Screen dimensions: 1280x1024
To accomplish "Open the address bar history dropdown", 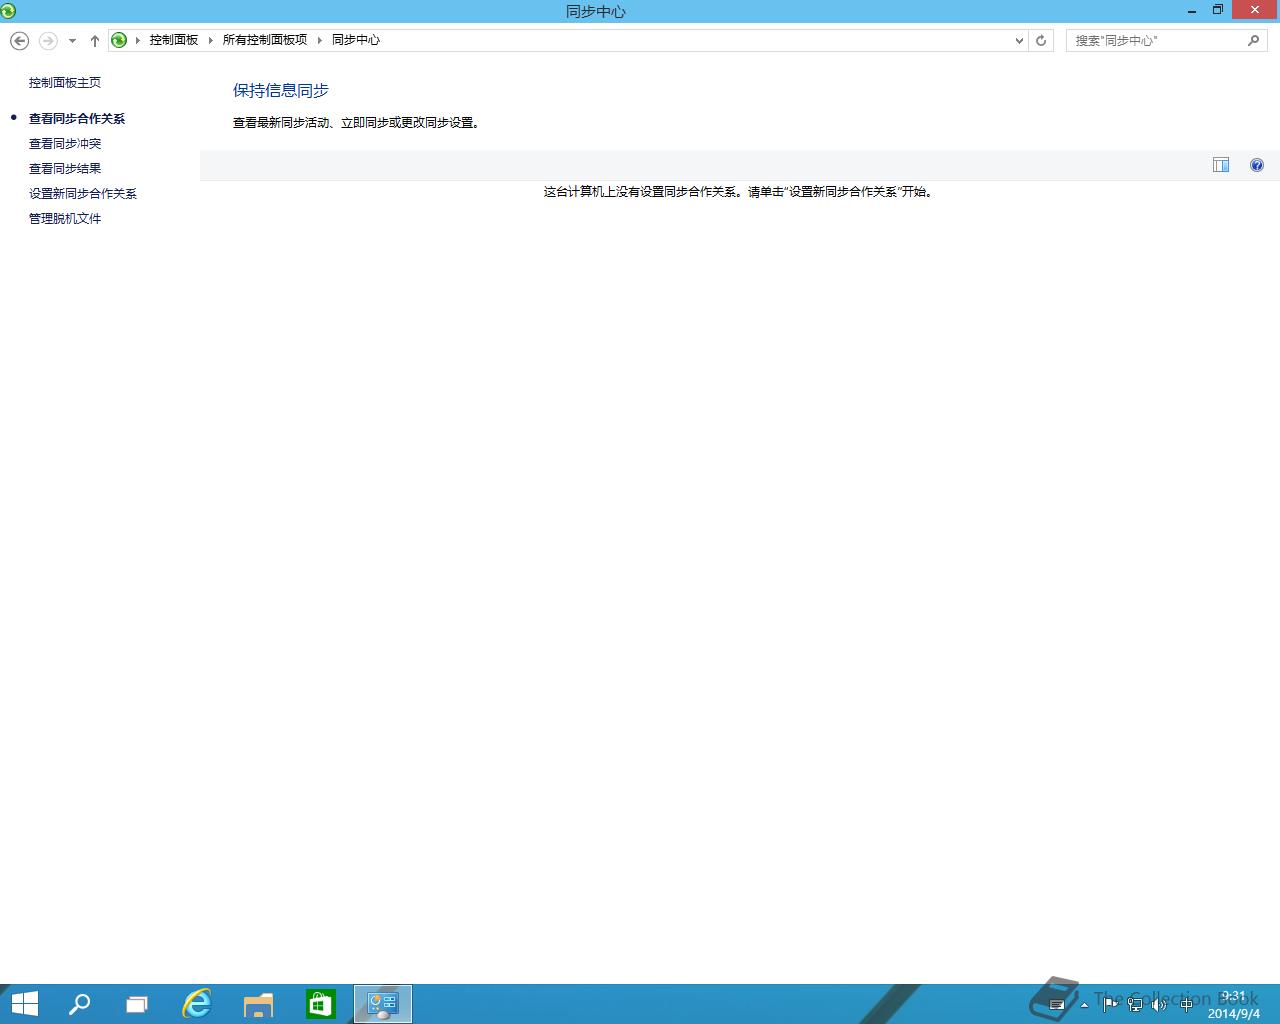I will tap(1019, 41).
